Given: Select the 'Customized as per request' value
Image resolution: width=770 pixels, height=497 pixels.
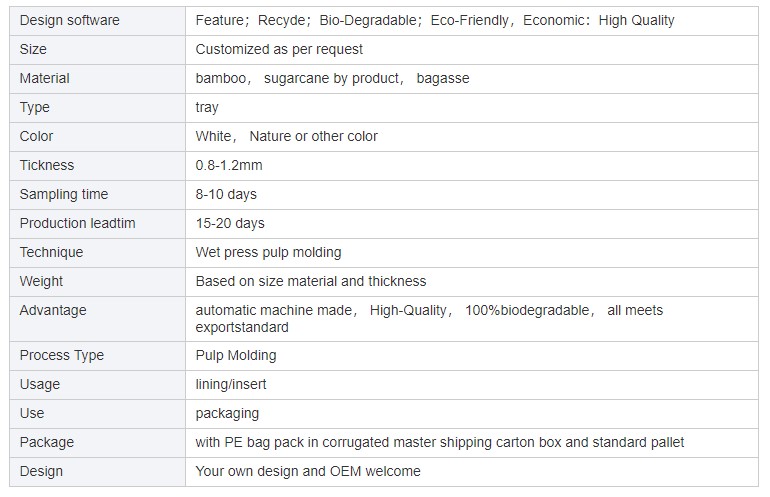Looking at the screenshot, I should pos(279,49).
